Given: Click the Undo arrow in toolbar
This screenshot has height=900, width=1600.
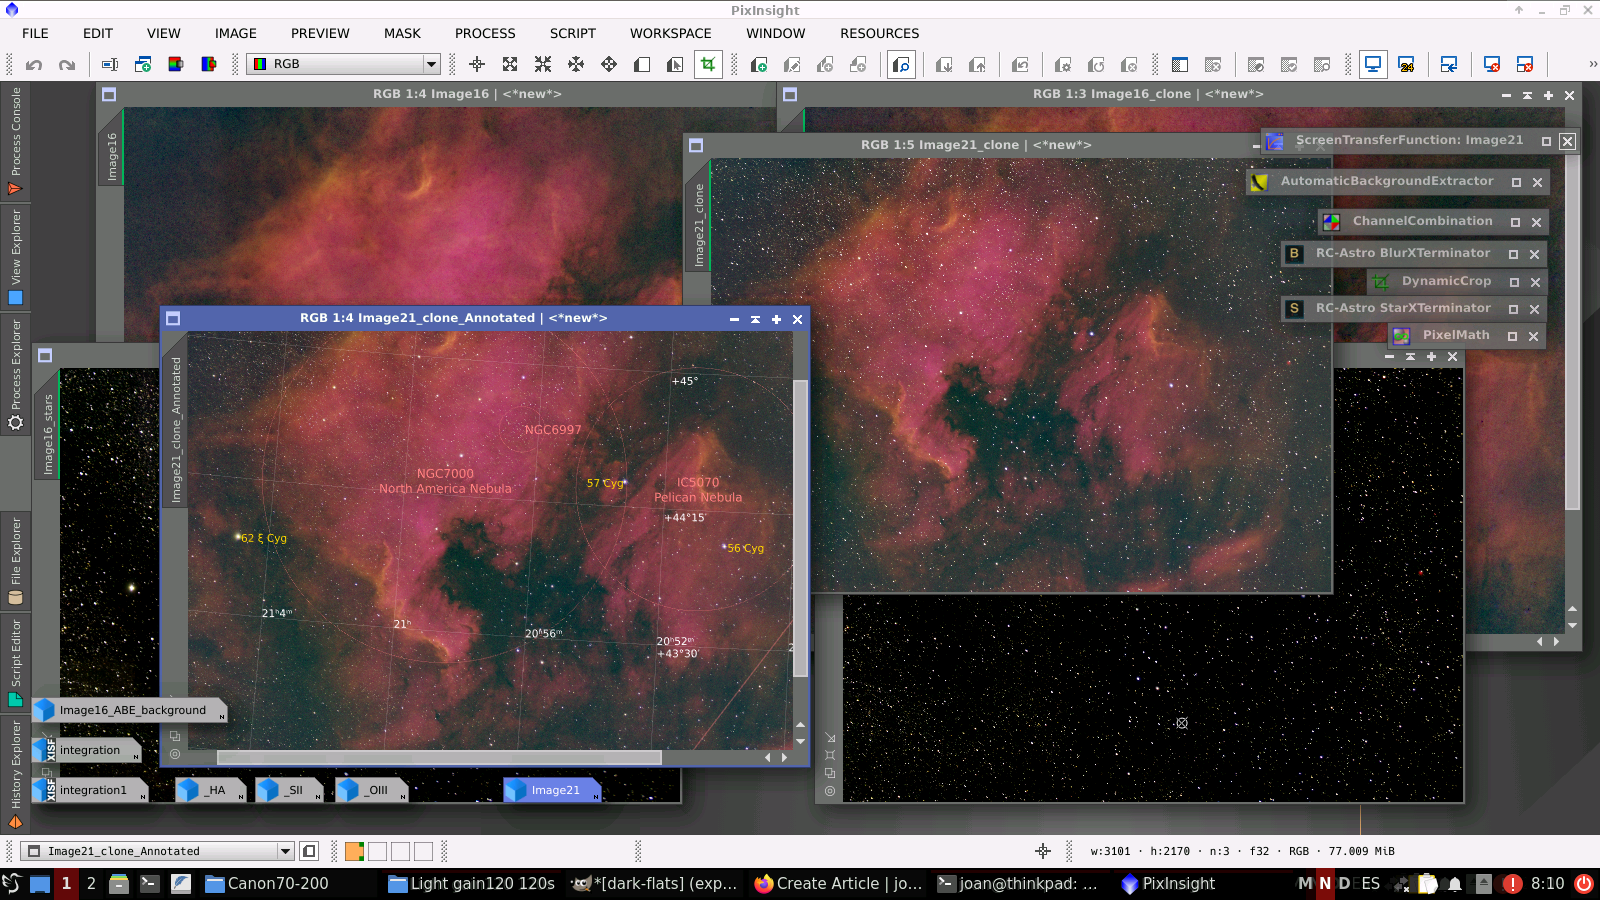Looking at the screenshot, I should [x=34, y=65].
